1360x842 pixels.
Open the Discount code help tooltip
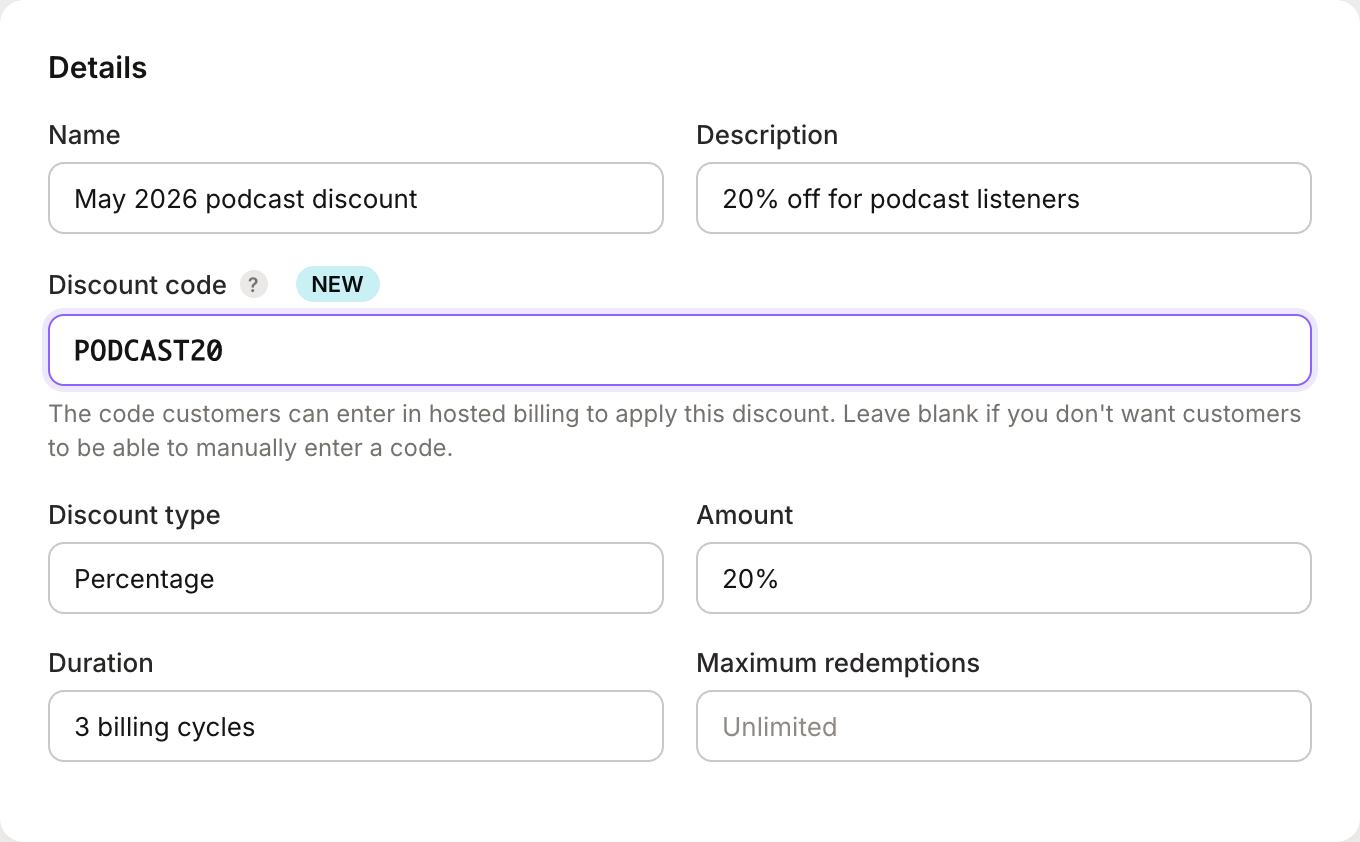pyautogui.click(x=253, y=284)
